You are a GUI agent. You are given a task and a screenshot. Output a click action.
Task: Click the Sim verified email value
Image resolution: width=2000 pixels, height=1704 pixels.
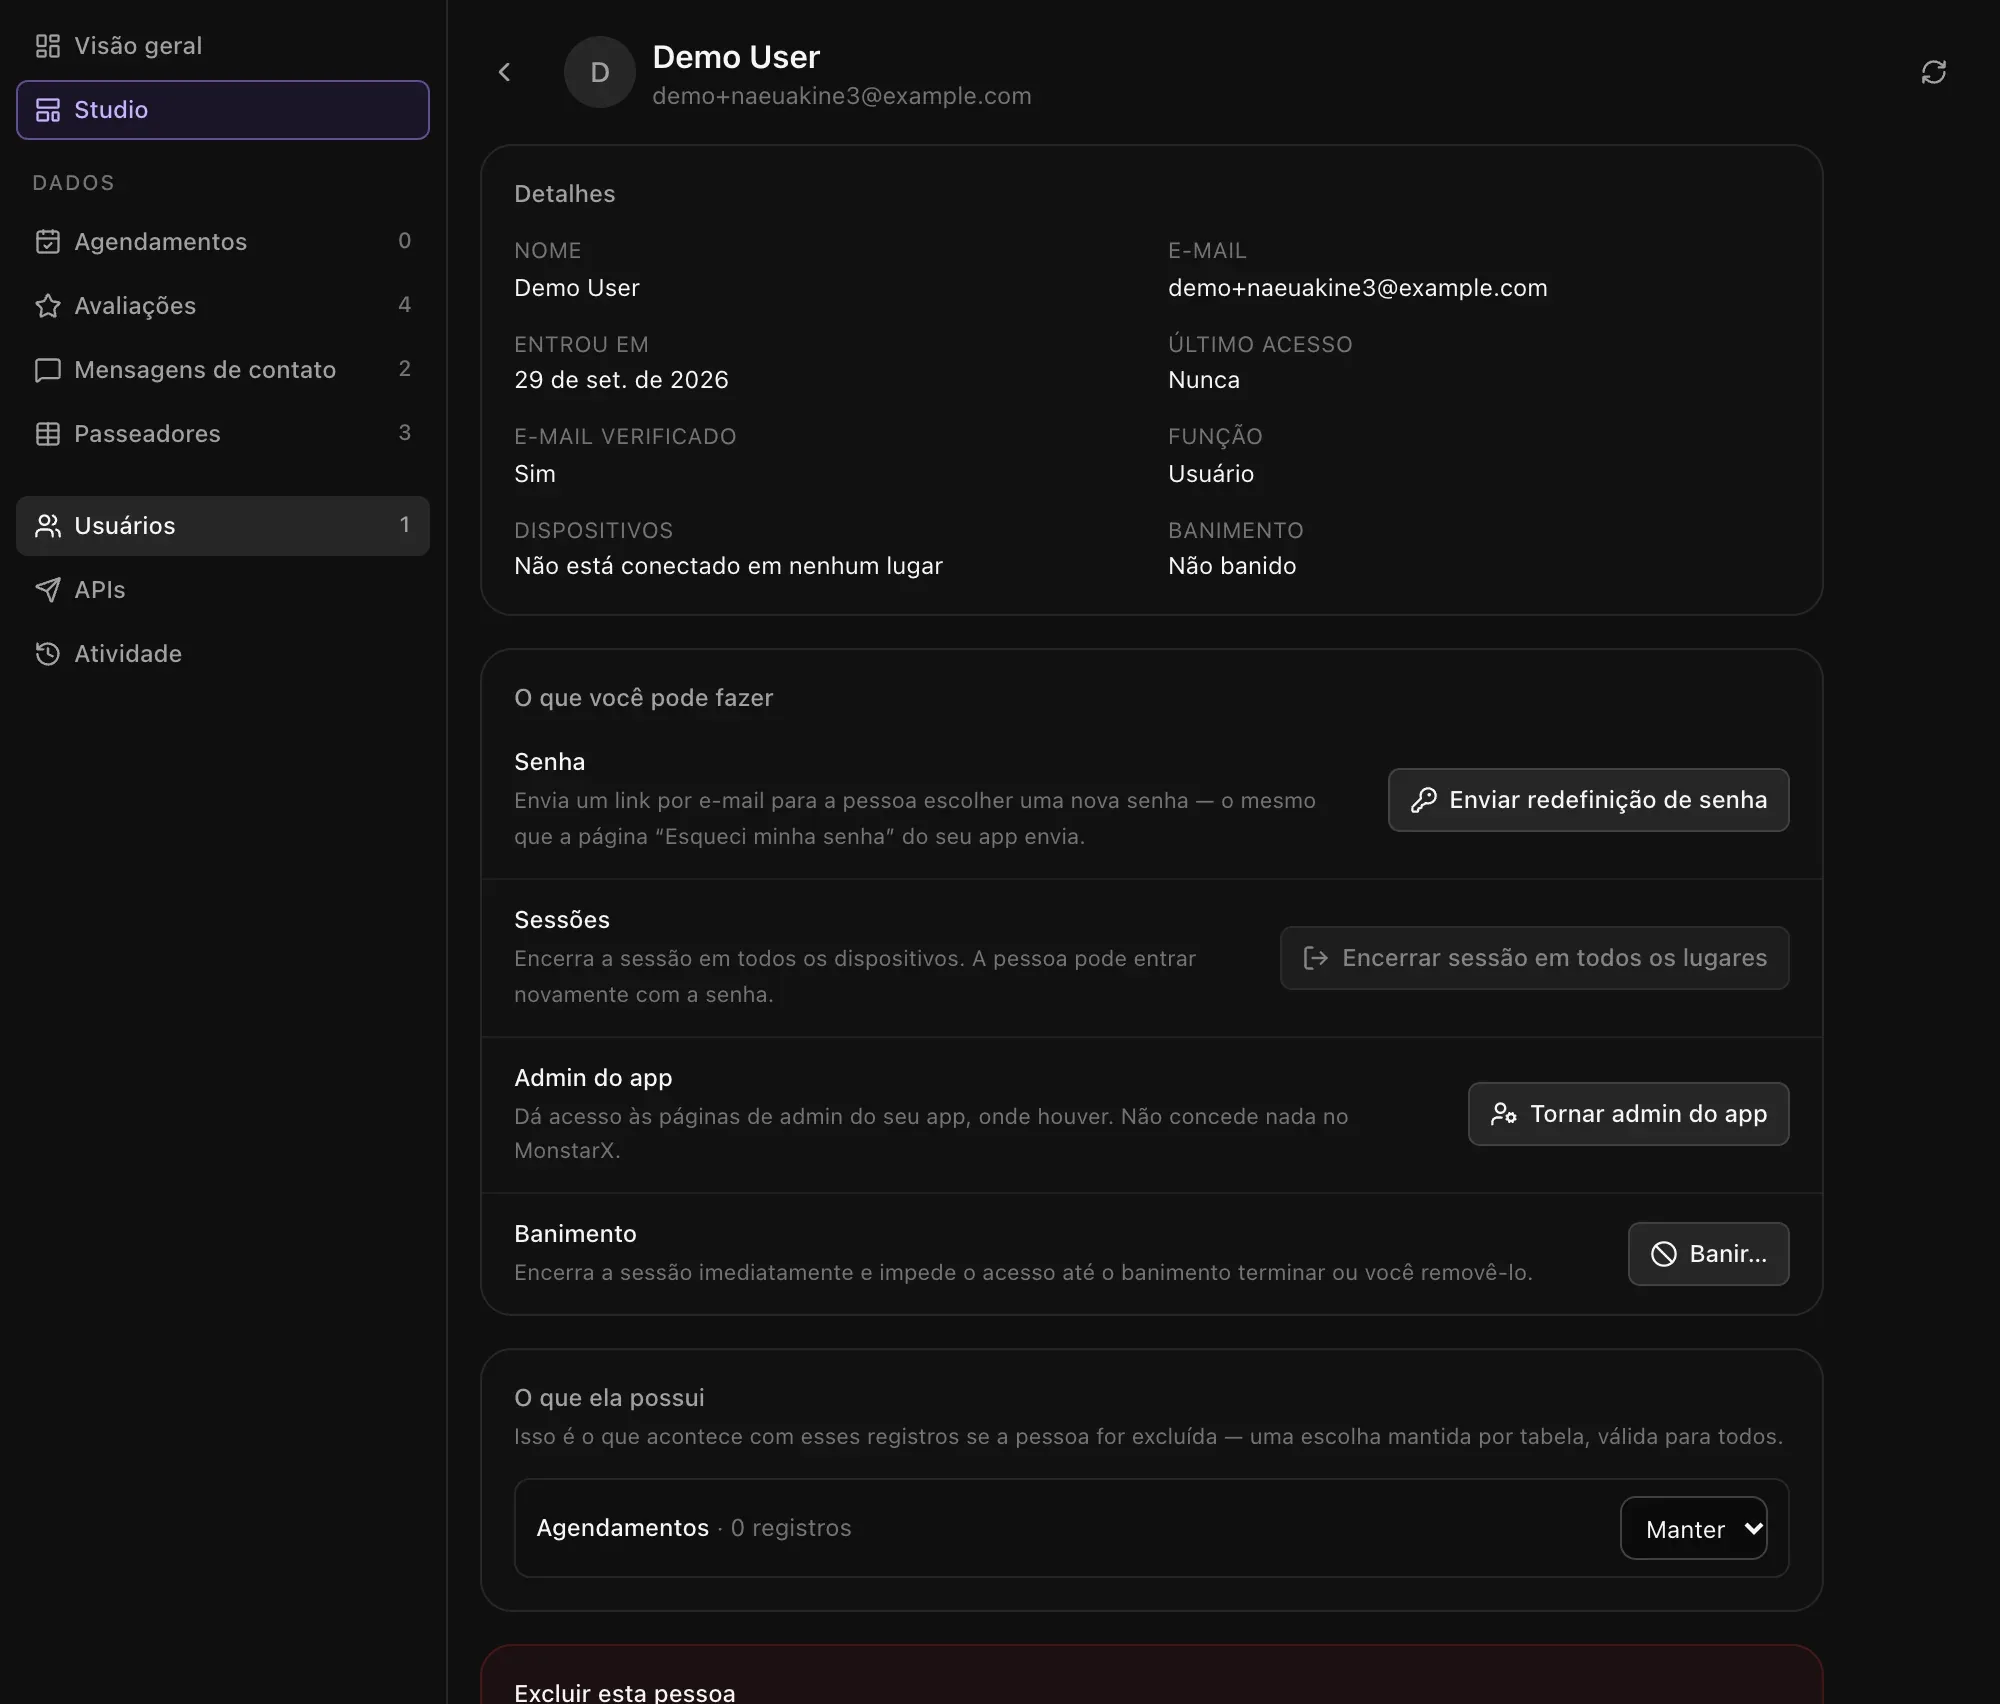coord(535,474)
